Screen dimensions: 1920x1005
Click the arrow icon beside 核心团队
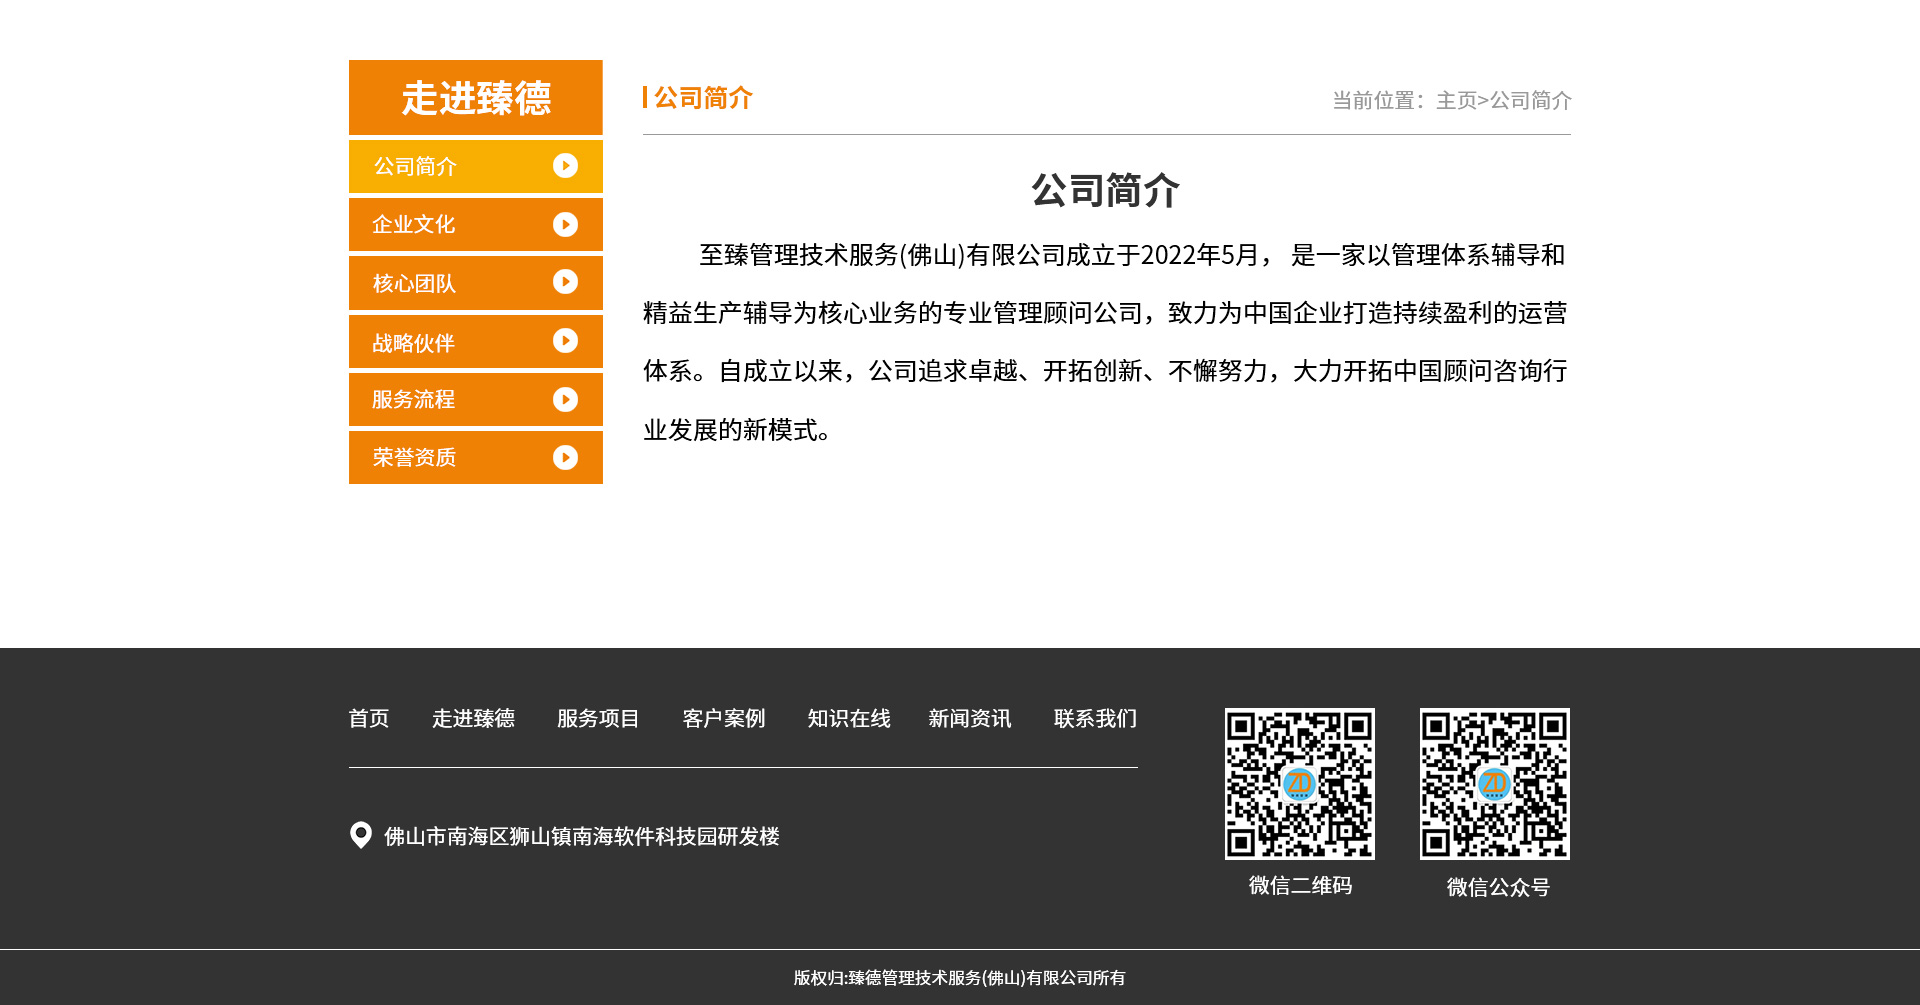coord(565,282)
